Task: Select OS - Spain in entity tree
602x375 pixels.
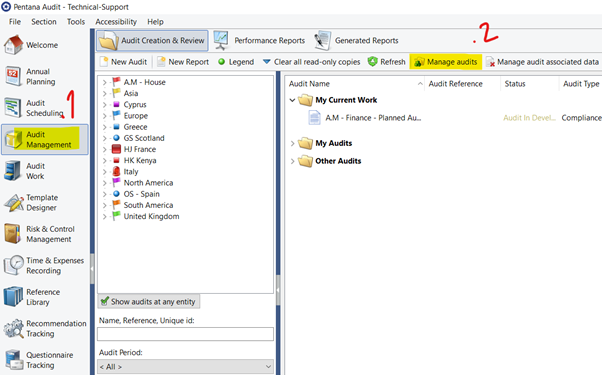Action: point(141,194)
